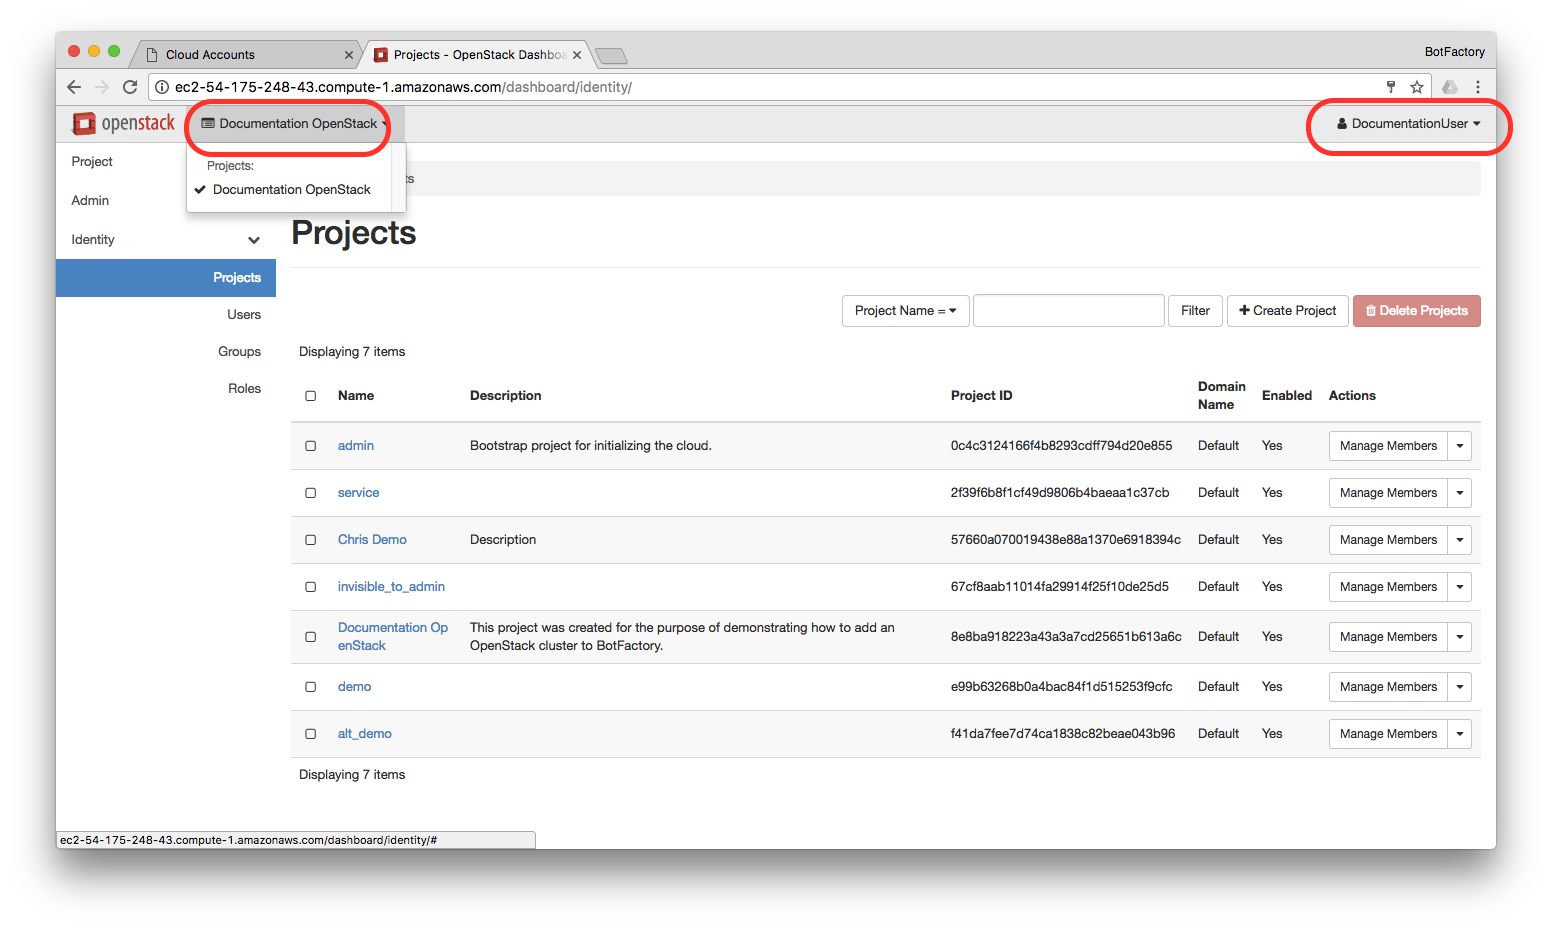Image resolution: width=1552 pixels, height=929 pixels.
Task: Click the browser address bar URL
Action: pos(403,87)
